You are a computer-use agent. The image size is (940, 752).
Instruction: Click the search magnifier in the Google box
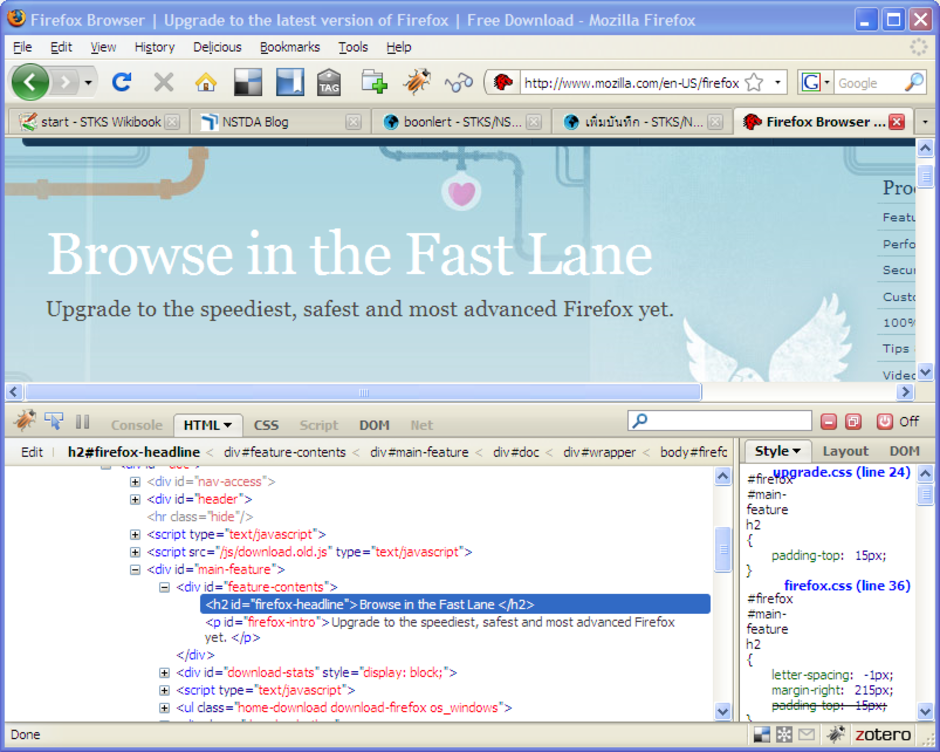pos(914,82)
